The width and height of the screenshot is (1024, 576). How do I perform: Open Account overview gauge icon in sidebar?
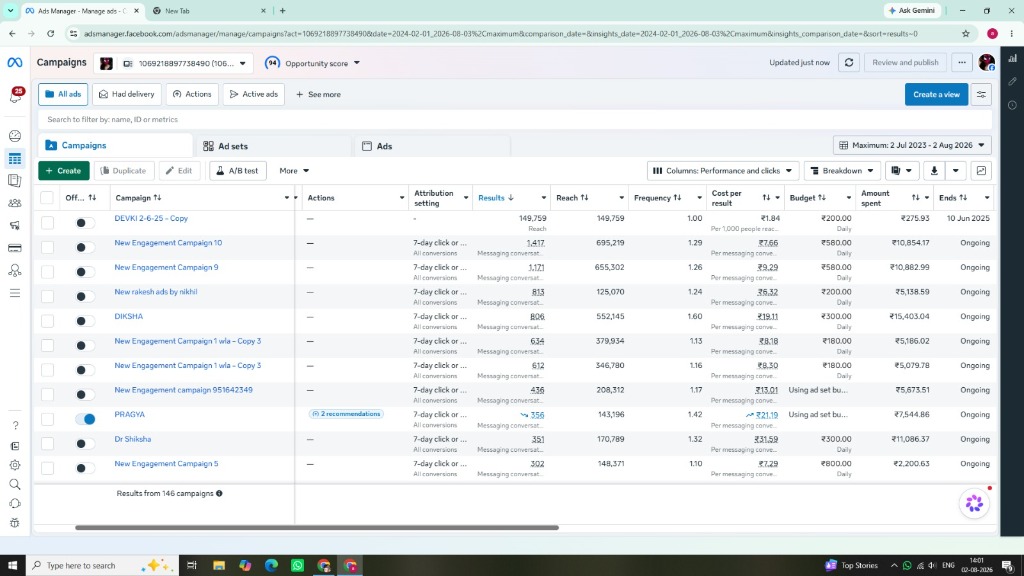click(14, 136)
